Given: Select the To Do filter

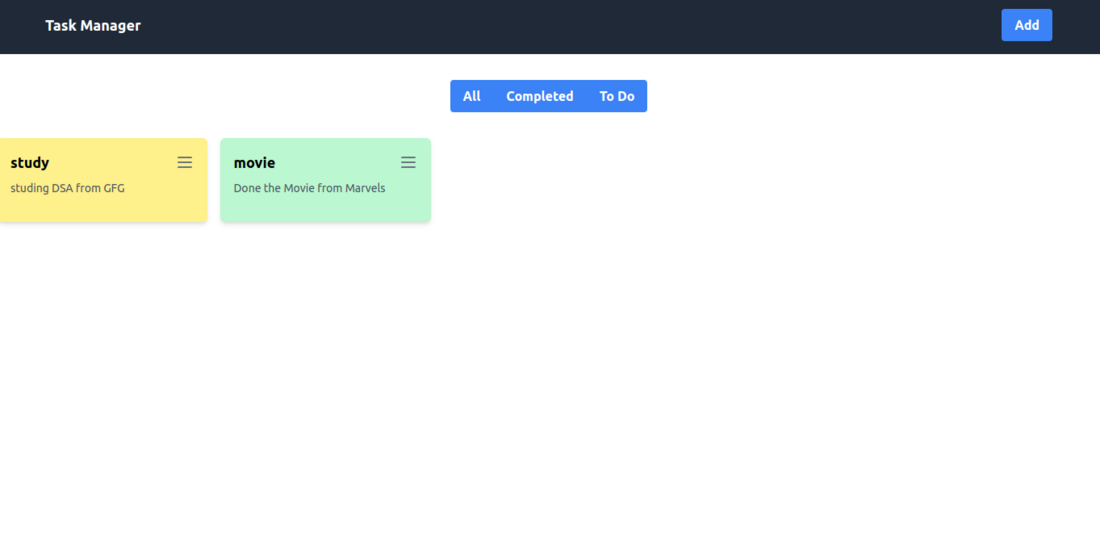Looking at the screenshot, I should click(617, 96).
